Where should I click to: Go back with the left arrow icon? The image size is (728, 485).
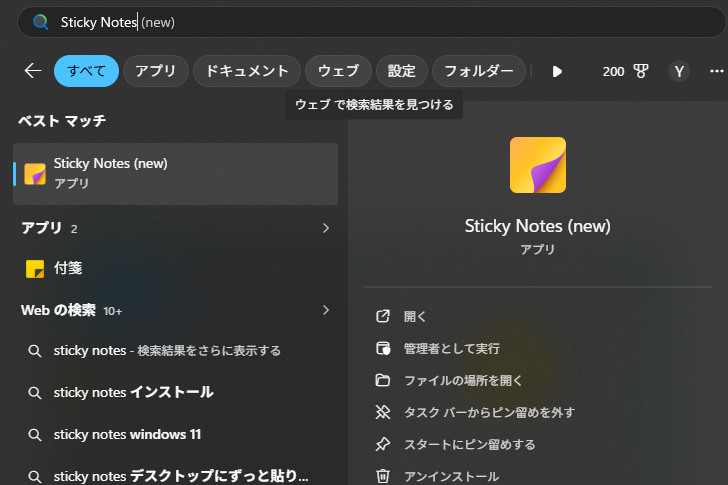33,71
